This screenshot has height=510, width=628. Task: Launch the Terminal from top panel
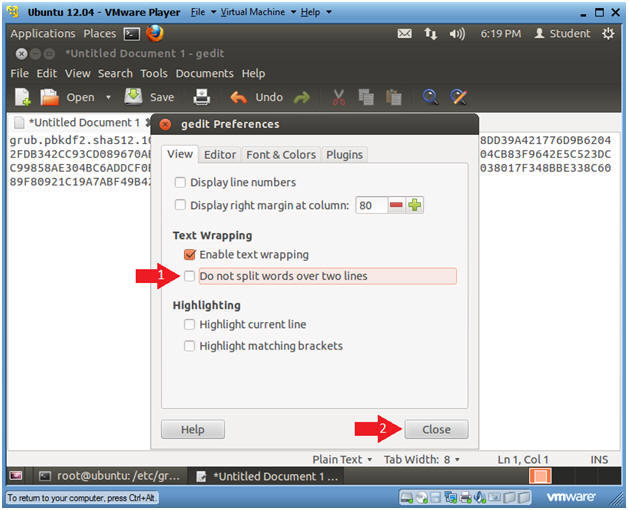click(132, 34)
